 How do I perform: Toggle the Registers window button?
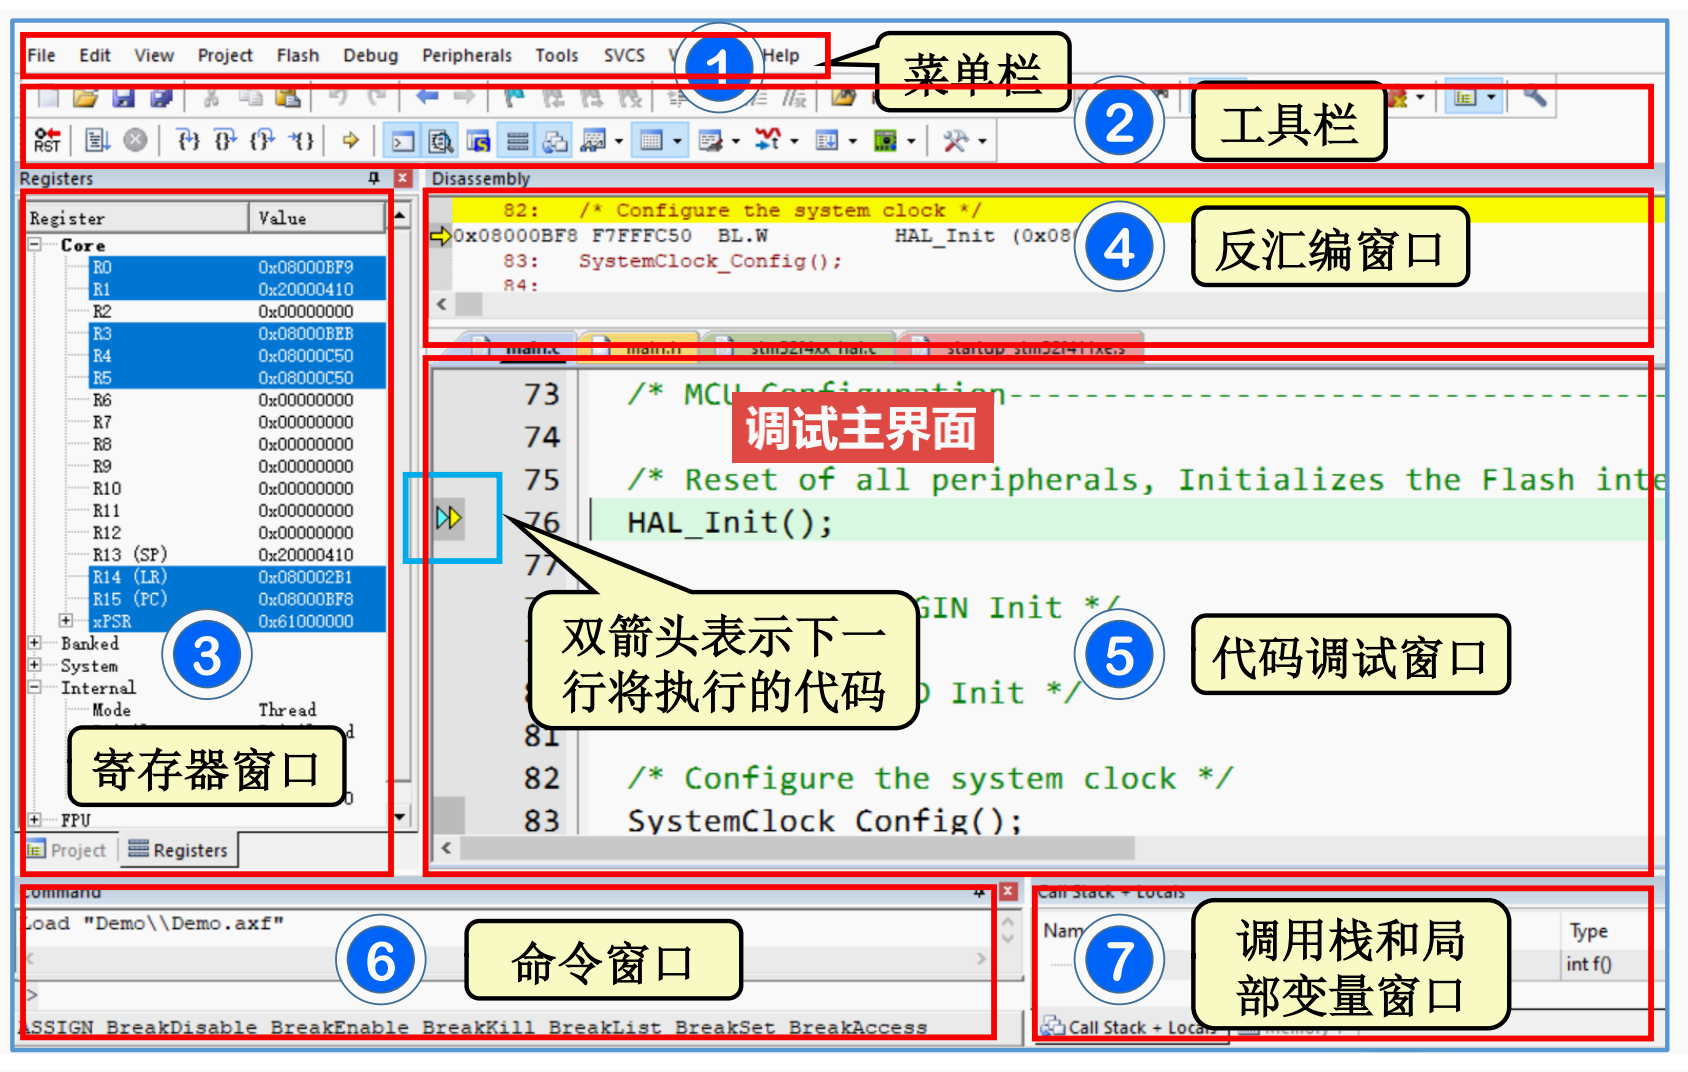(517, 141)
